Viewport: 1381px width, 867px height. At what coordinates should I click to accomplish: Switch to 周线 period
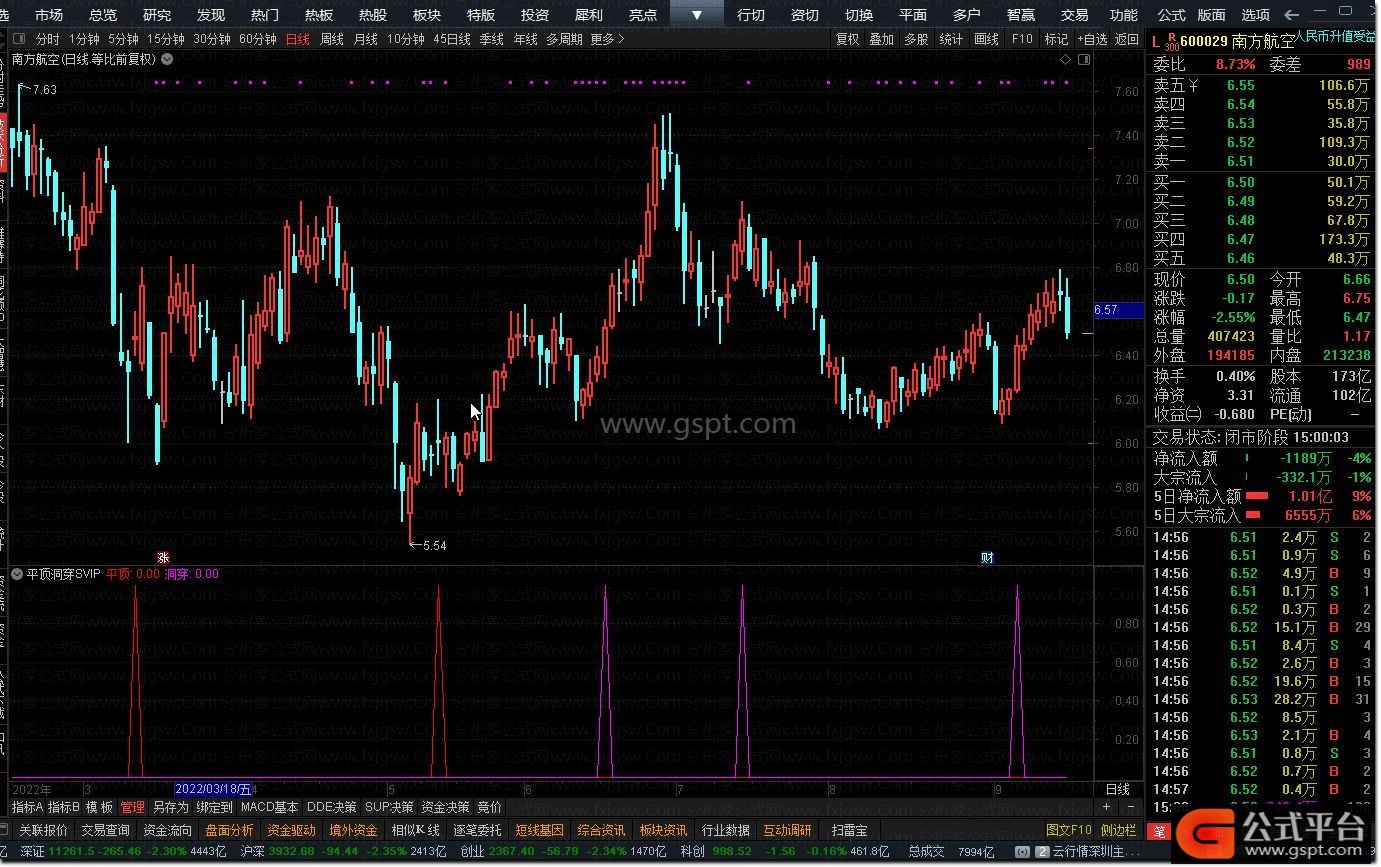(x=332, y=39)
